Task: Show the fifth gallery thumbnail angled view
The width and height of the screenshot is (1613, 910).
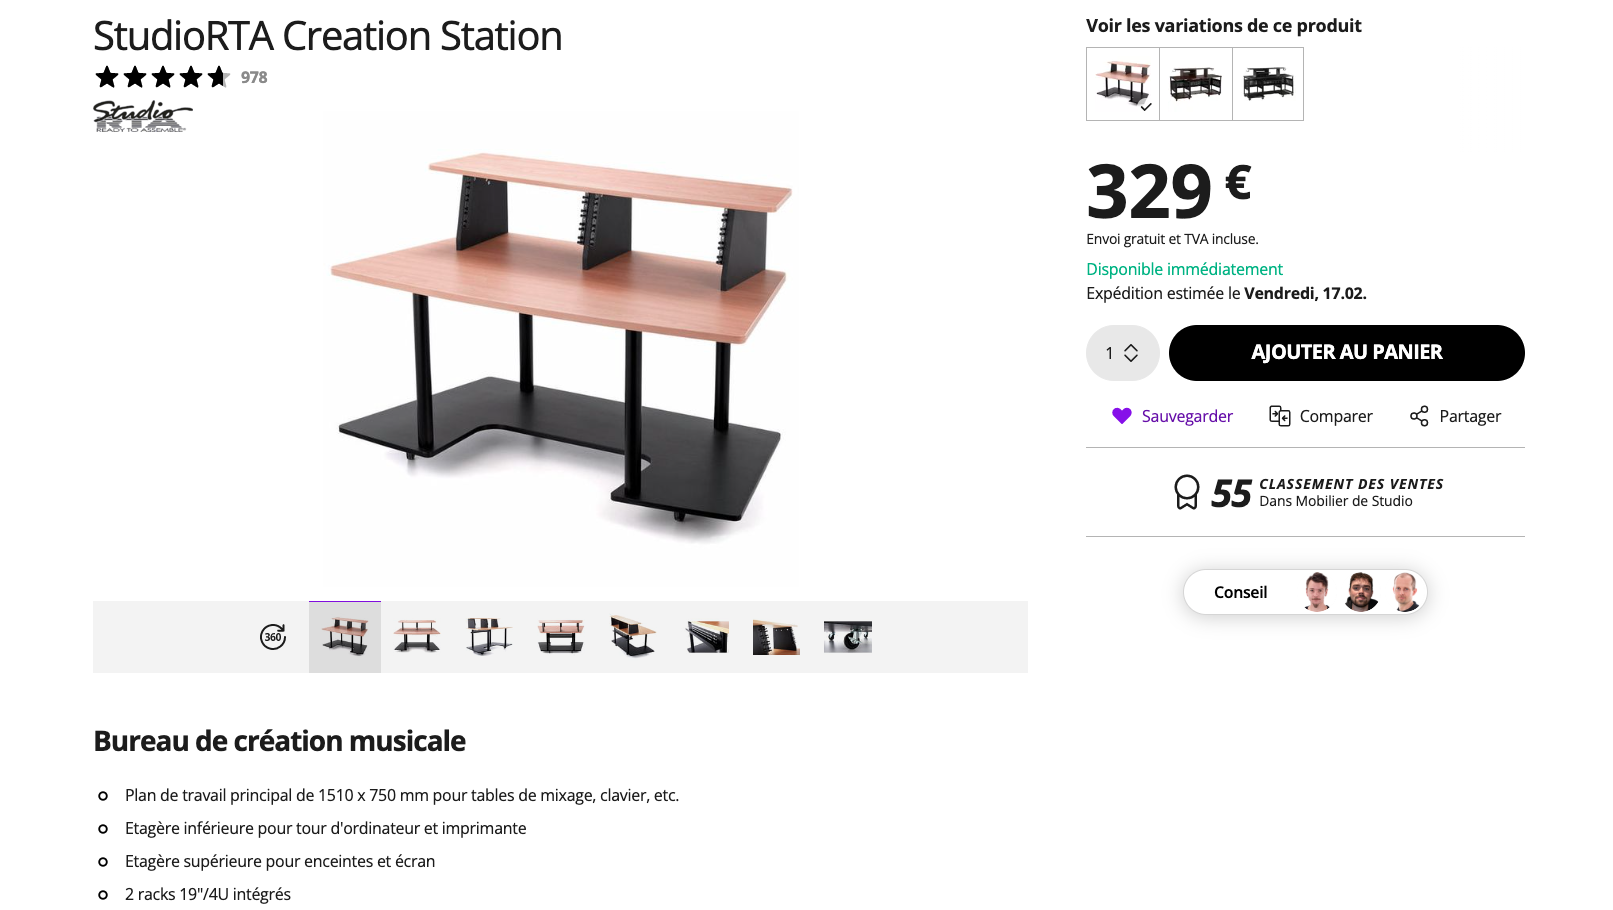Action: point(633,637)
